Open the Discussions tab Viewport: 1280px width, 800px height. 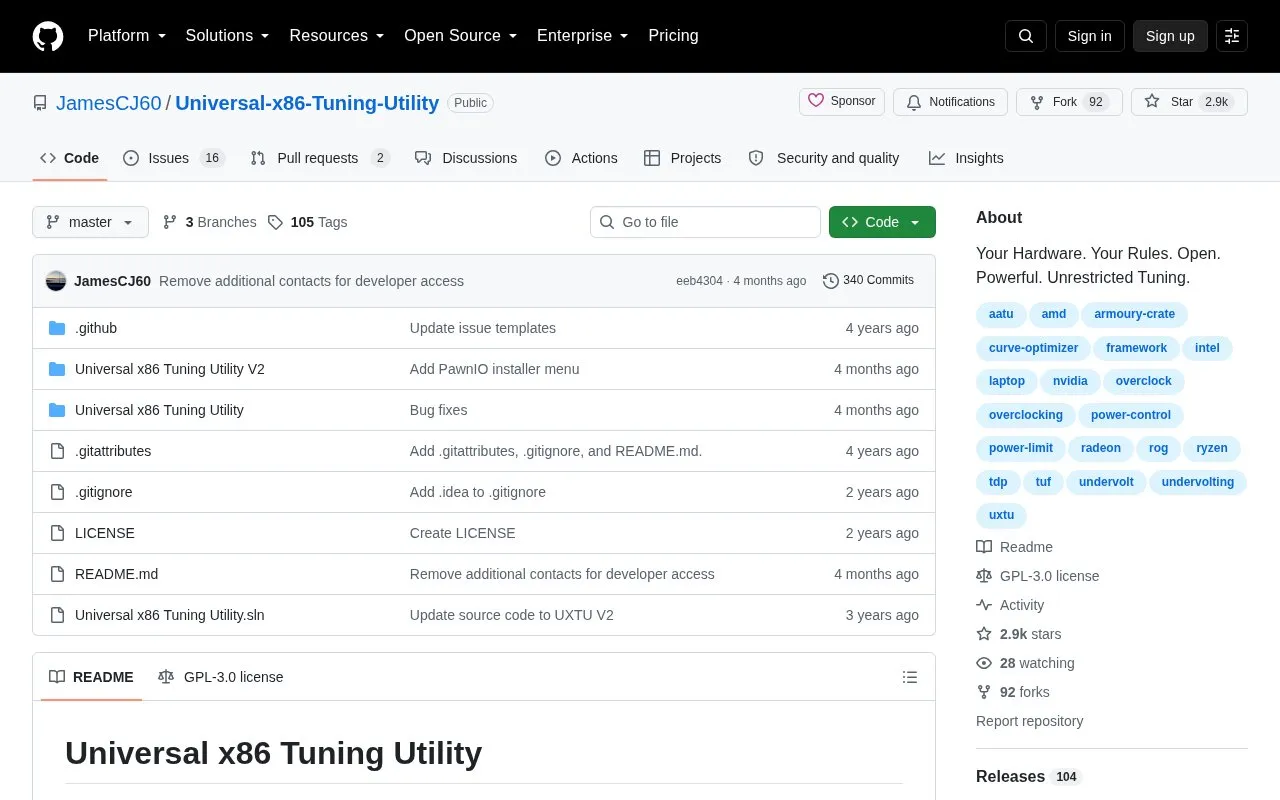466,158
